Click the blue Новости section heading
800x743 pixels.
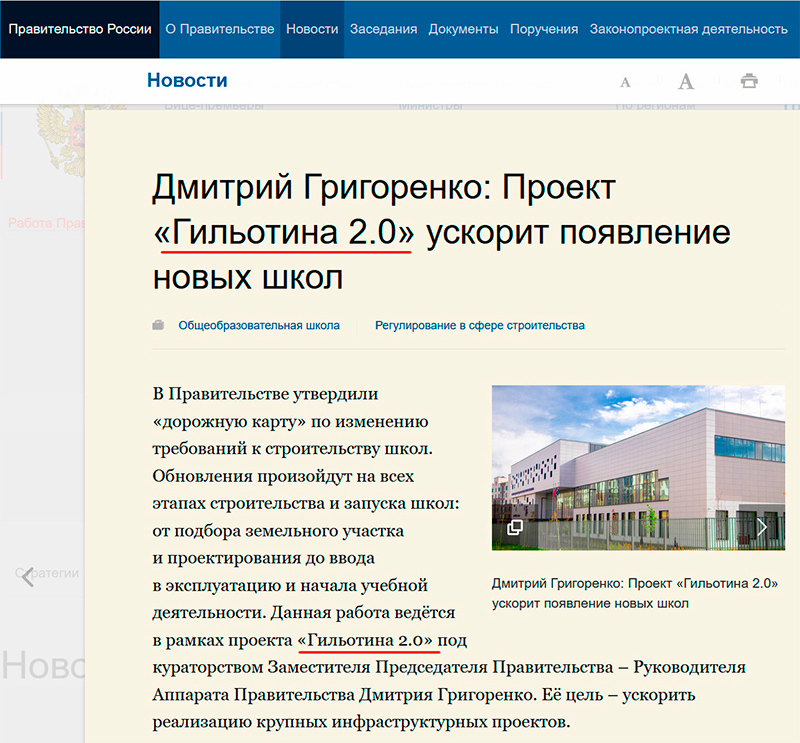187,81
